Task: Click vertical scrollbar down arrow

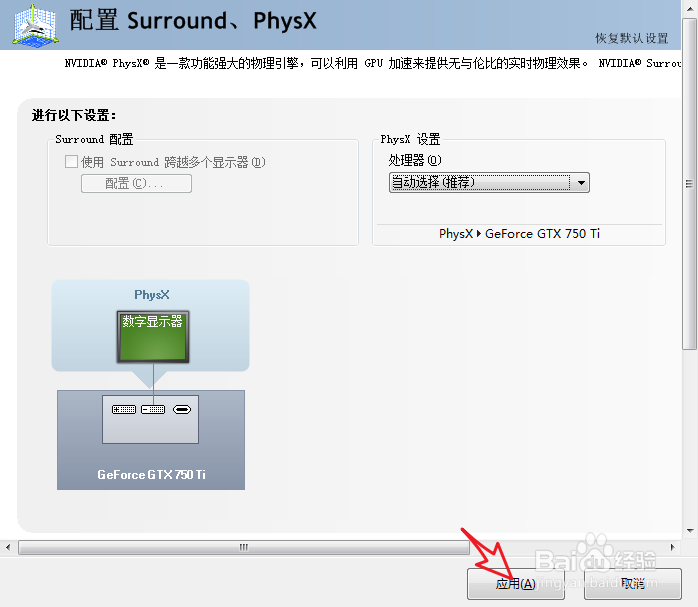Action: click(690, 530)
